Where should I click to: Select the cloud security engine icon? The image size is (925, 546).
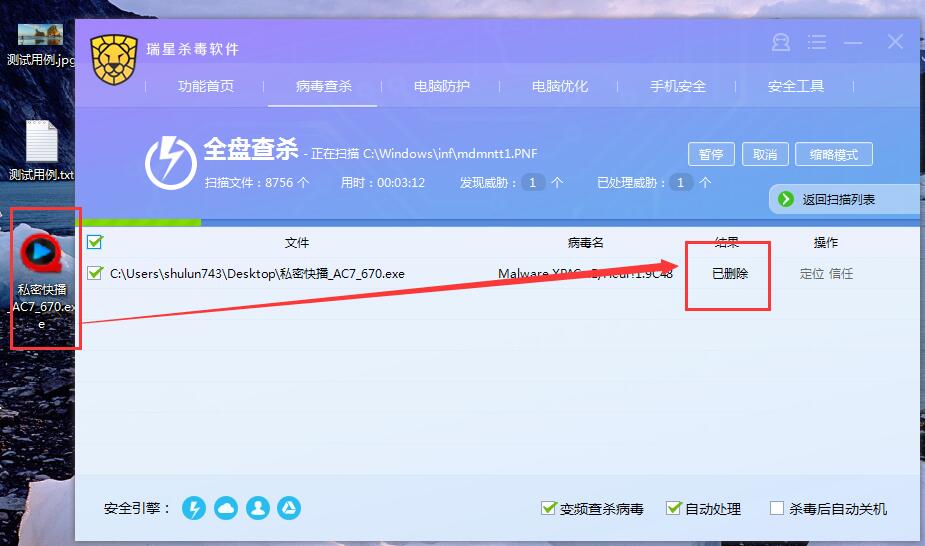point(226,508)
